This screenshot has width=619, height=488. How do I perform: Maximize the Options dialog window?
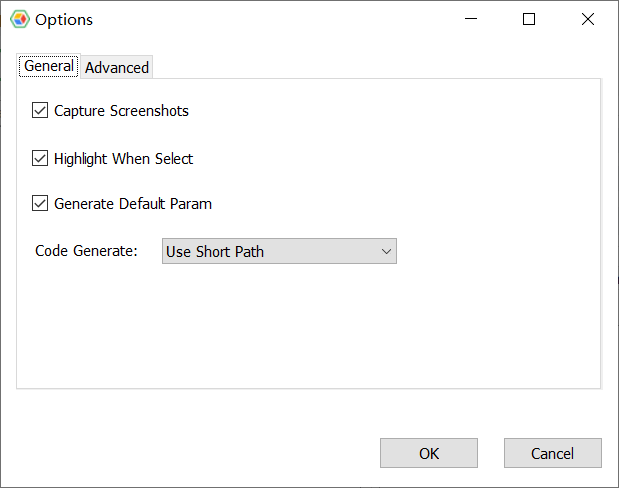pyautogui.click(x=529, y=19)
